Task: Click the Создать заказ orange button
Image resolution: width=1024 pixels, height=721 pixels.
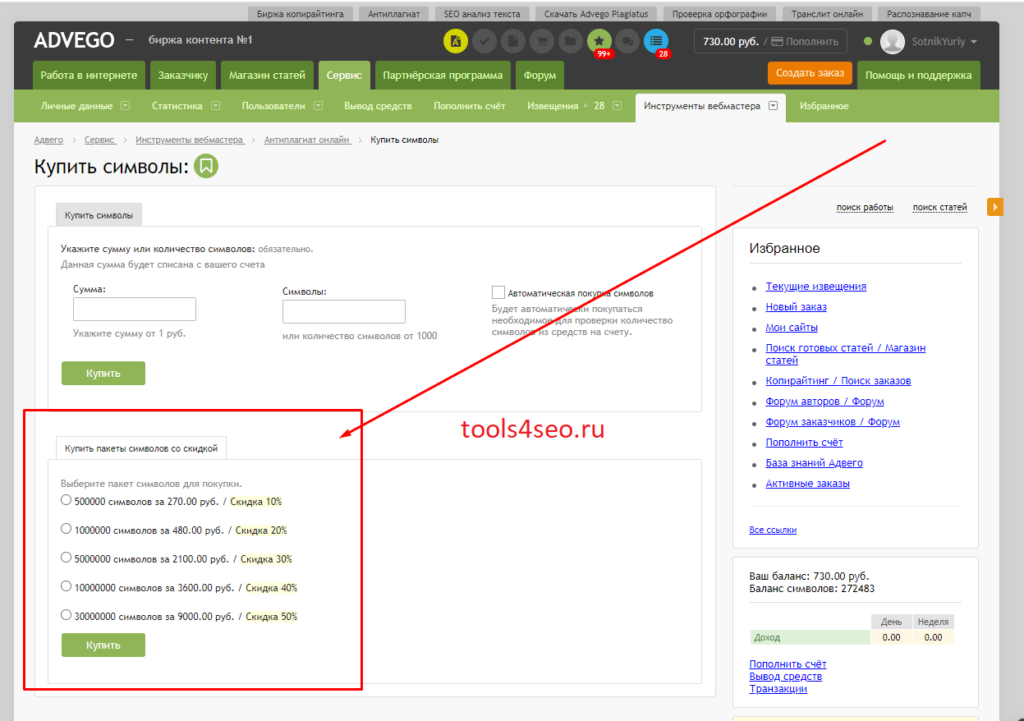Action: (x=810, y=73)
